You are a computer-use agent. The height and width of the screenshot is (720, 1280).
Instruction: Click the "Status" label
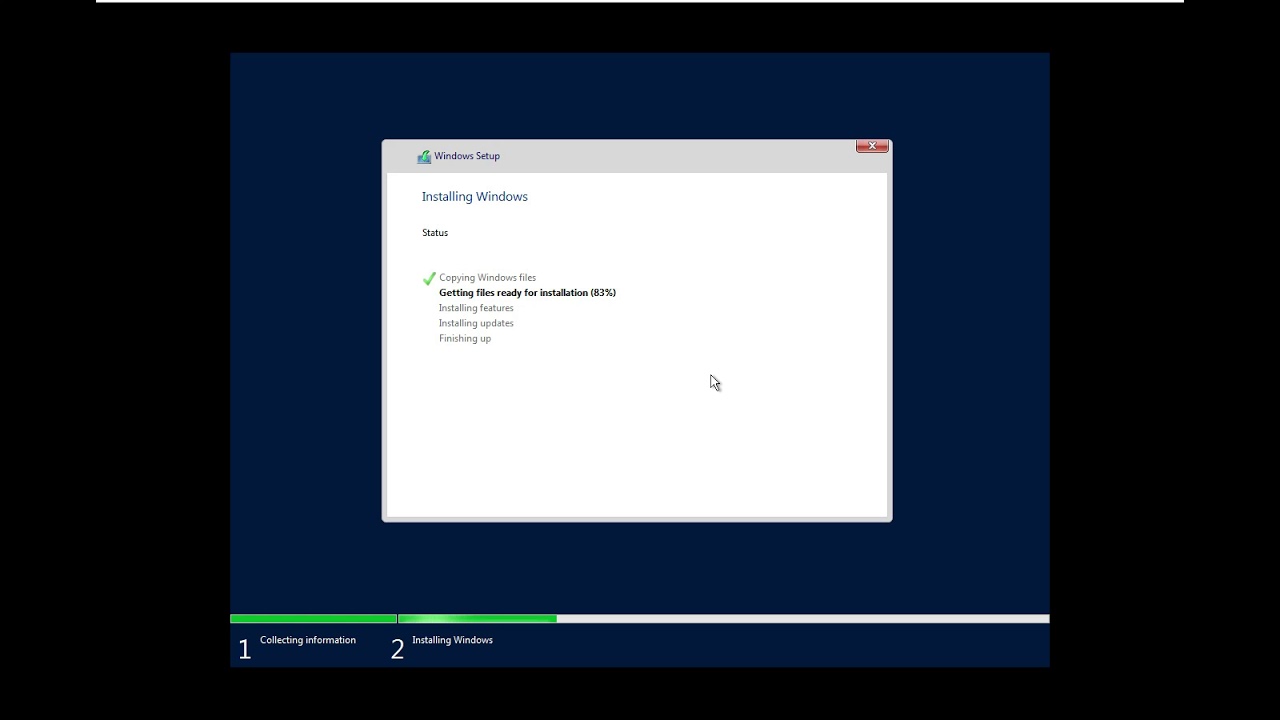435,233
